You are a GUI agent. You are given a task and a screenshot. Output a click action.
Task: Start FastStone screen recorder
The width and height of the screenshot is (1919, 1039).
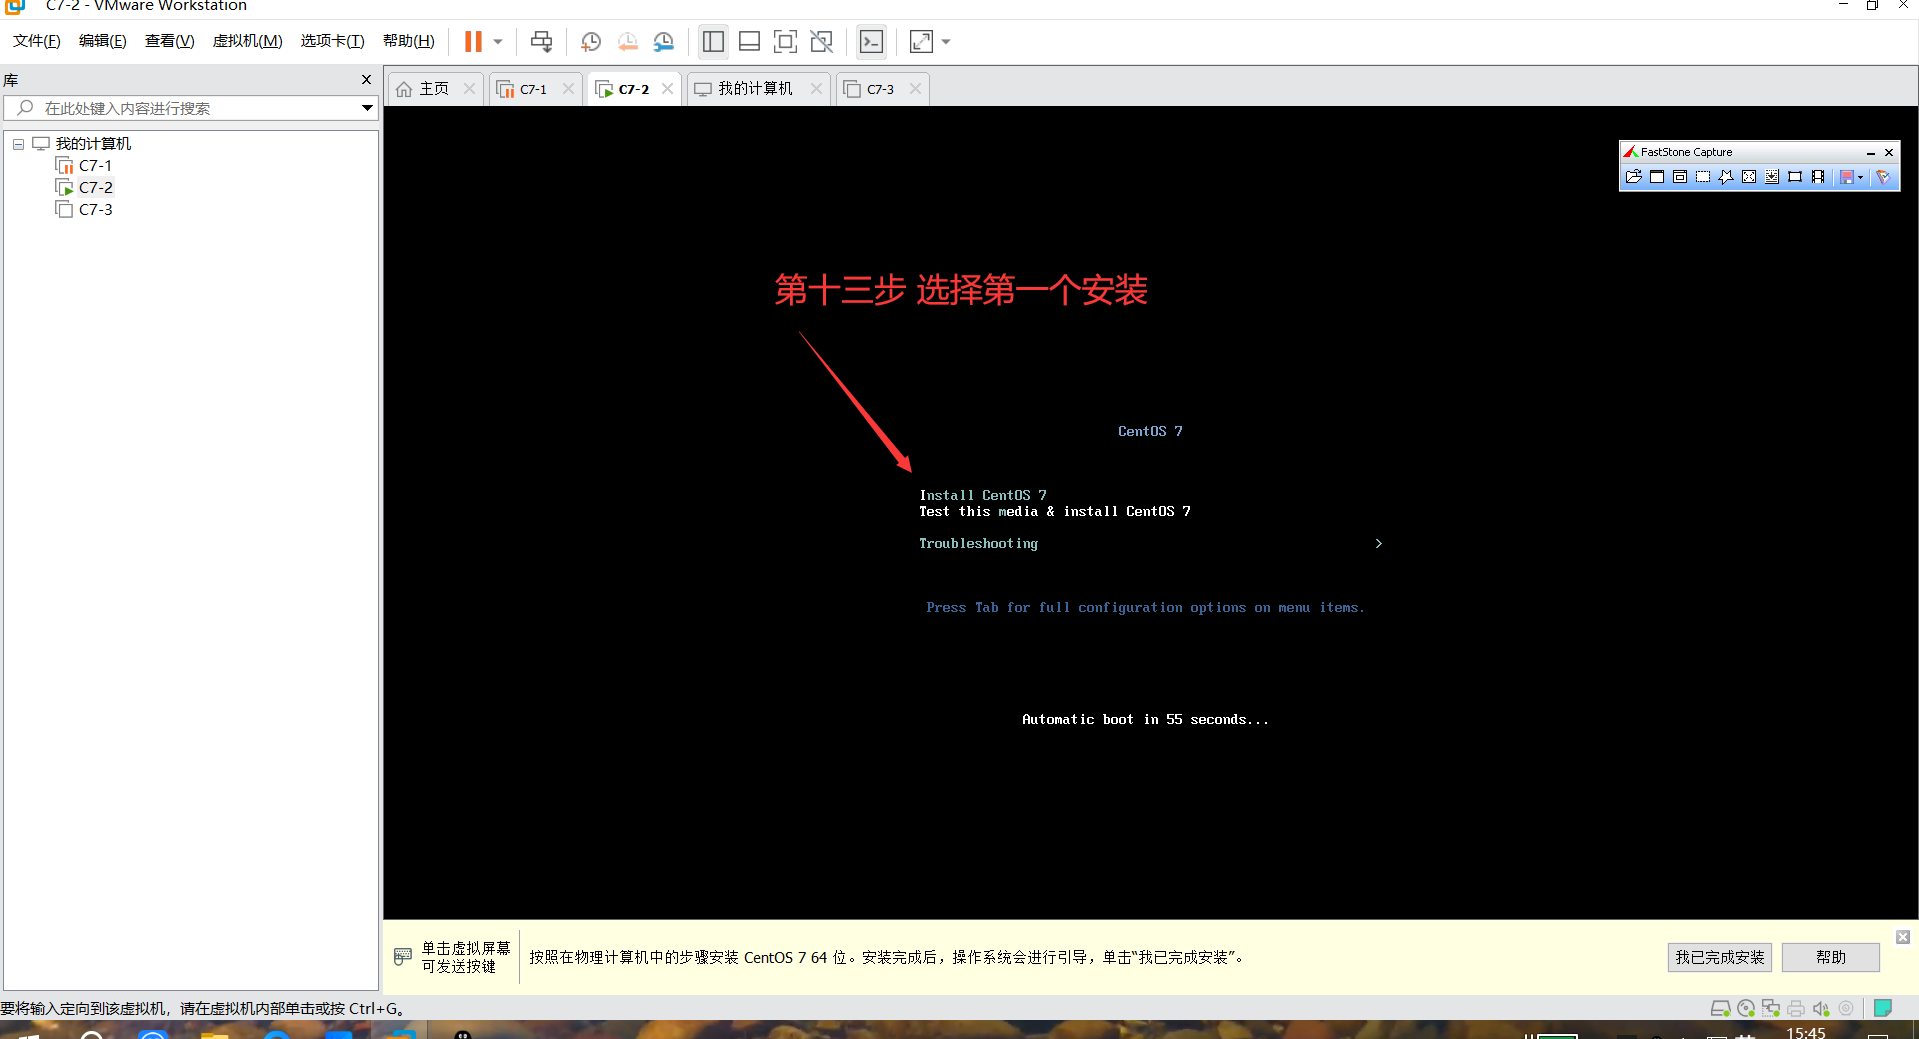pos(1818,177)
